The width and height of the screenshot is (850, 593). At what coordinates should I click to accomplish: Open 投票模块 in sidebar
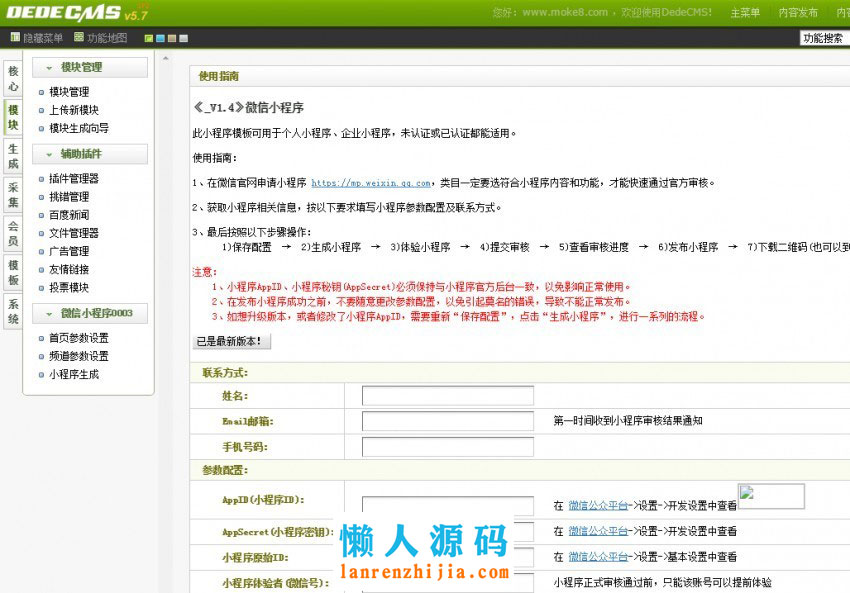(69, 287)
